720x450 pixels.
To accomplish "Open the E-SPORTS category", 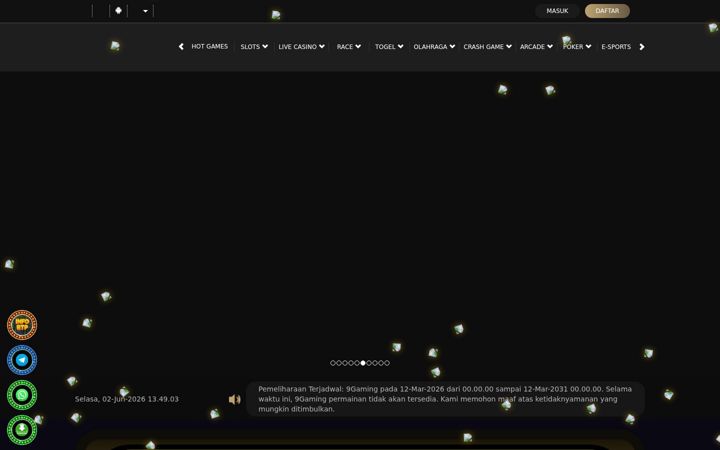I will click(x=616, y=46).
